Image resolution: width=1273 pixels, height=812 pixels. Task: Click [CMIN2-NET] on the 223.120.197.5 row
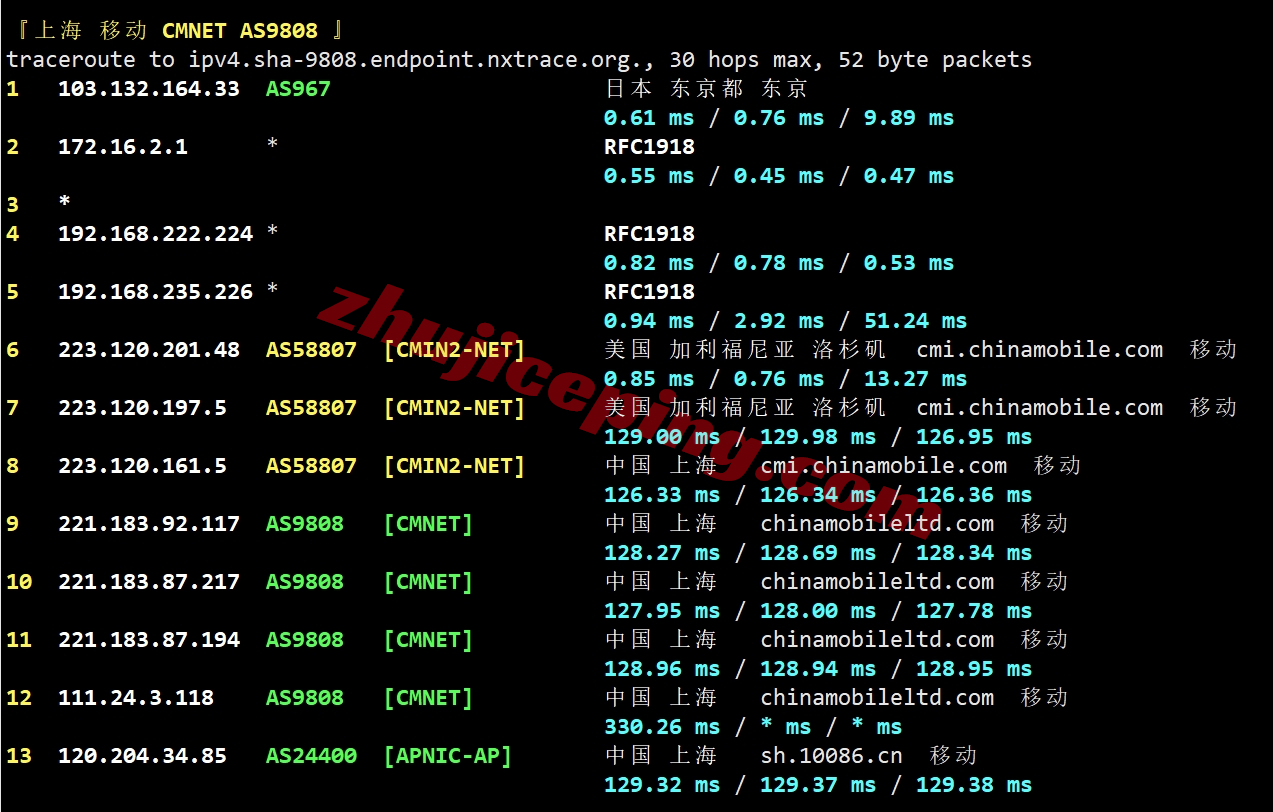[x=454, y=408]
